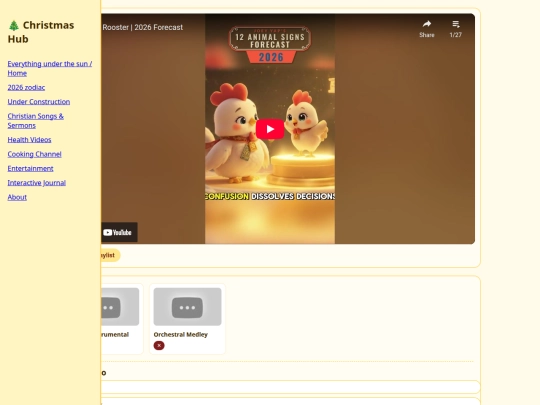Open Health Videos in sidebar
The image size is (540, 405).
point(29,139)
